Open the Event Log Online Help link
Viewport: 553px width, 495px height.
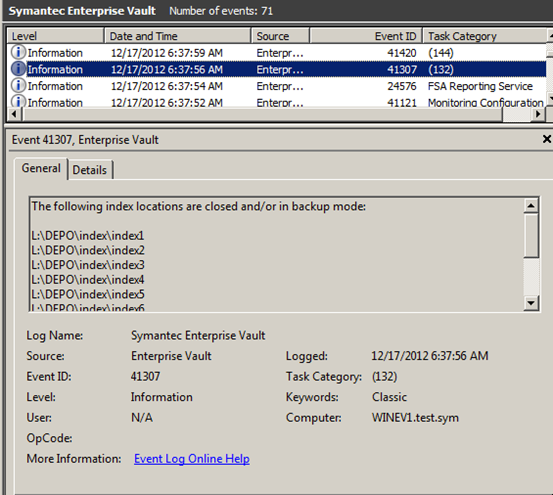point(192,459)
